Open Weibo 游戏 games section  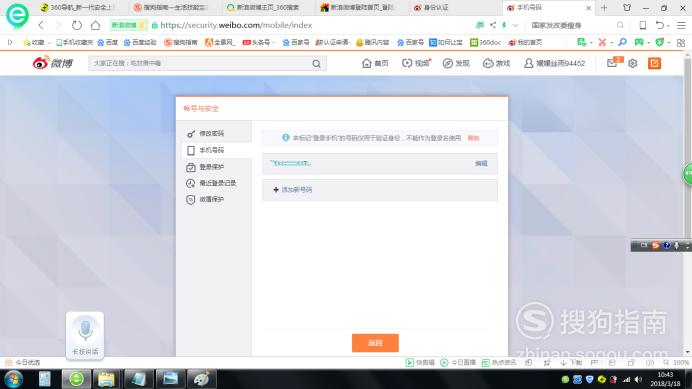496,64
